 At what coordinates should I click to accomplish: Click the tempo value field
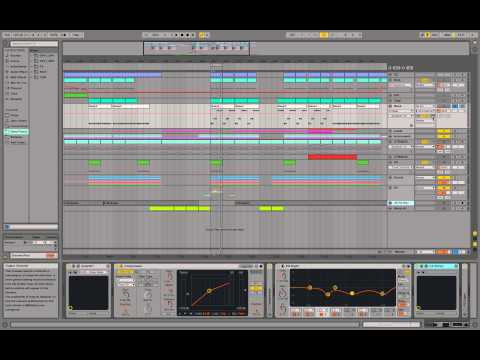[x=17, y=35]
